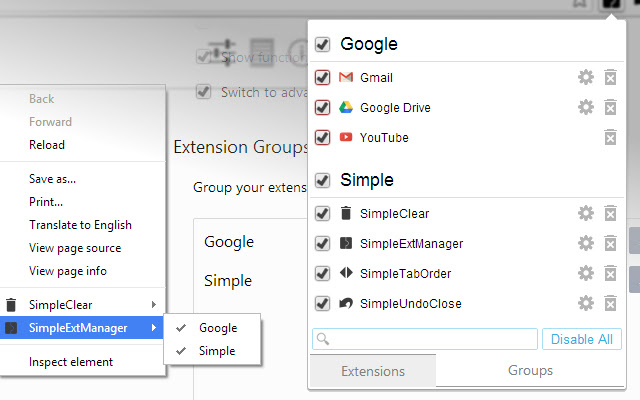Screen dimensions: 640x400
Task: Disable the SimpleTabOrder checkbox
Action: point(323,273)
